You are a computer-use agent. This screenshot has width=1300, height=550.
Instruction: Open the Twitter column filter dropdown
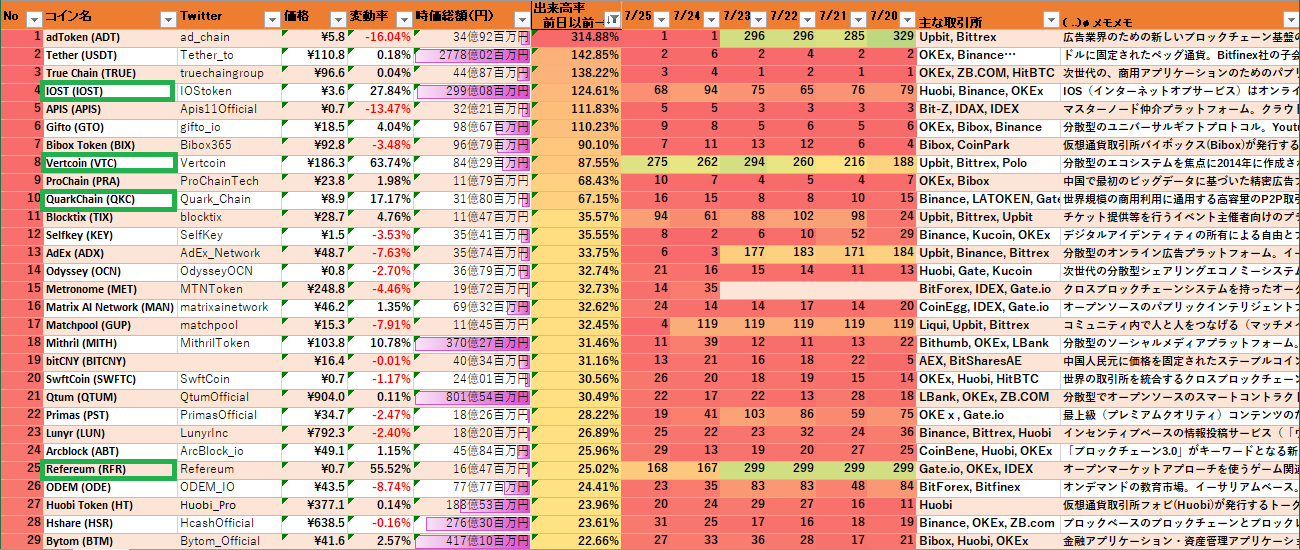(x=271, y=19)
